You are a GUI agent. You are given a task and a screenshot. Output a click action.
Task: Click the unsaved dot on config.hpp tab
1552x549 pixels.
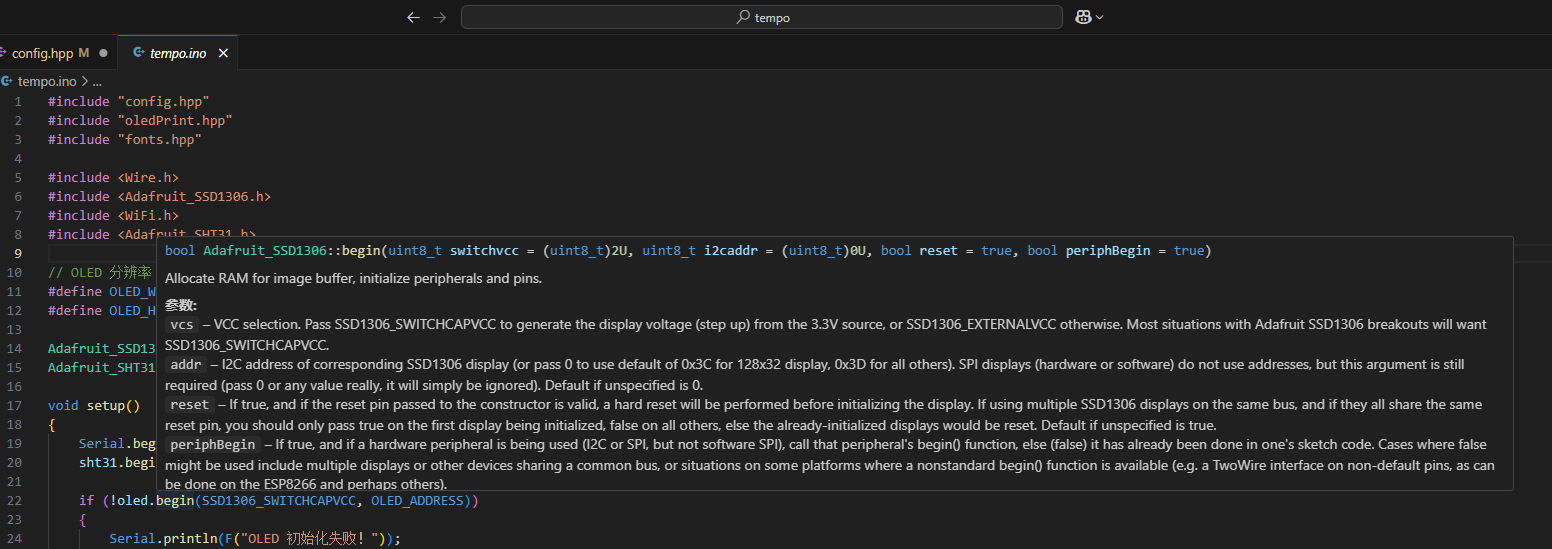point(103,53)
